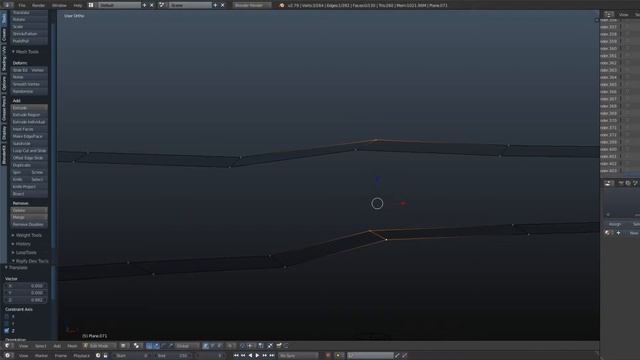Click the Vector Z value field
The height and width of the screenshot is (360, 640).
tap(25, 300)
